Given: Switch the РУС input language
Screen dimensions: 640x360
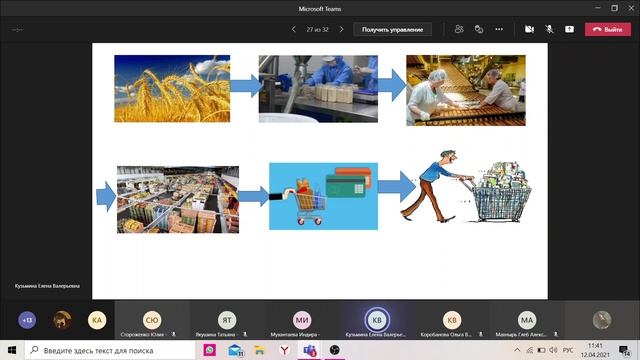Looking at the screenshot, I should pyautogui.click(x=568, y=350).
